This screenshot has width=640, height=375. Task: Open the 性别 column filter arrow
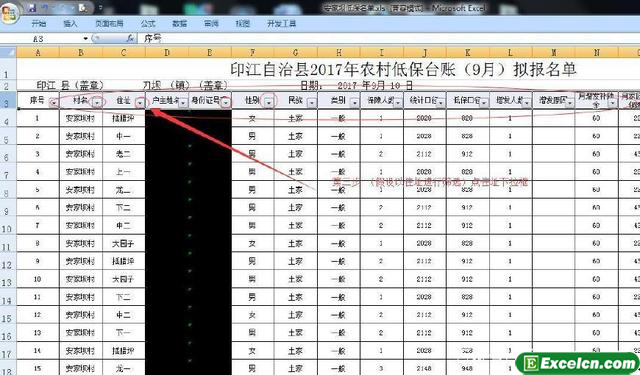coord(269,103)
